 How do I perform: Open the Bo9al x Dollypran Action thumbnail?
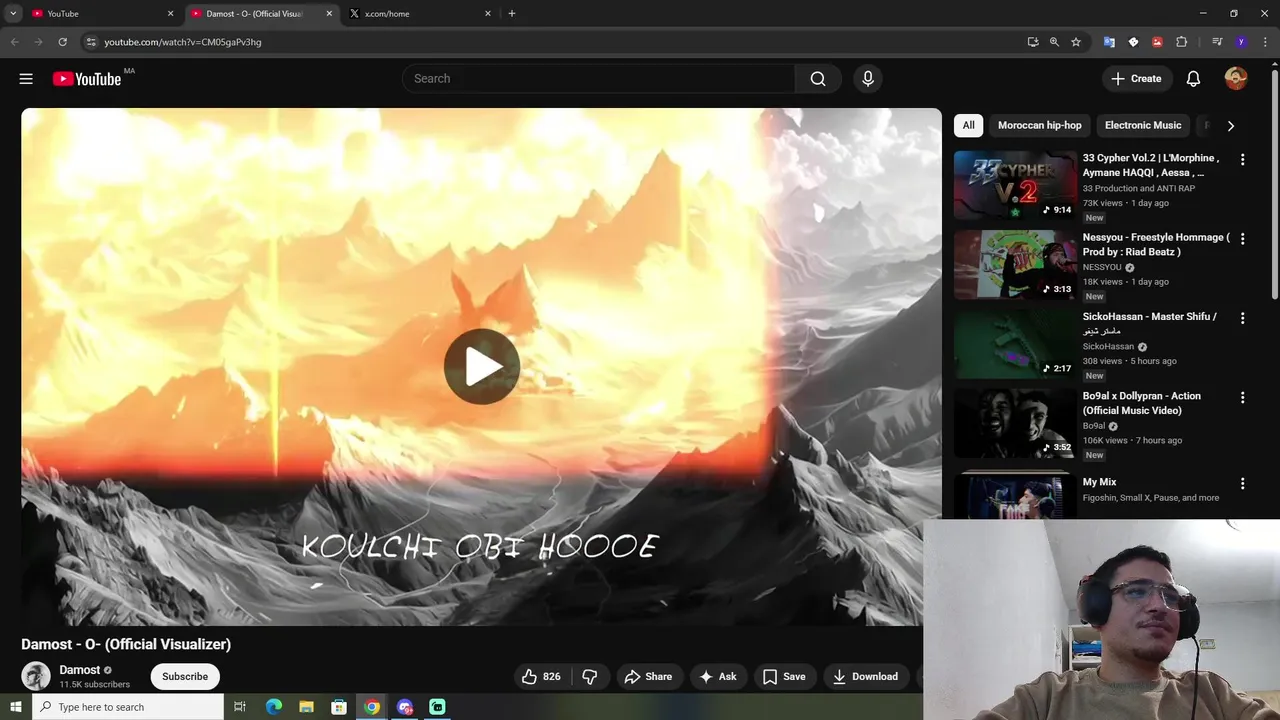1015,423
